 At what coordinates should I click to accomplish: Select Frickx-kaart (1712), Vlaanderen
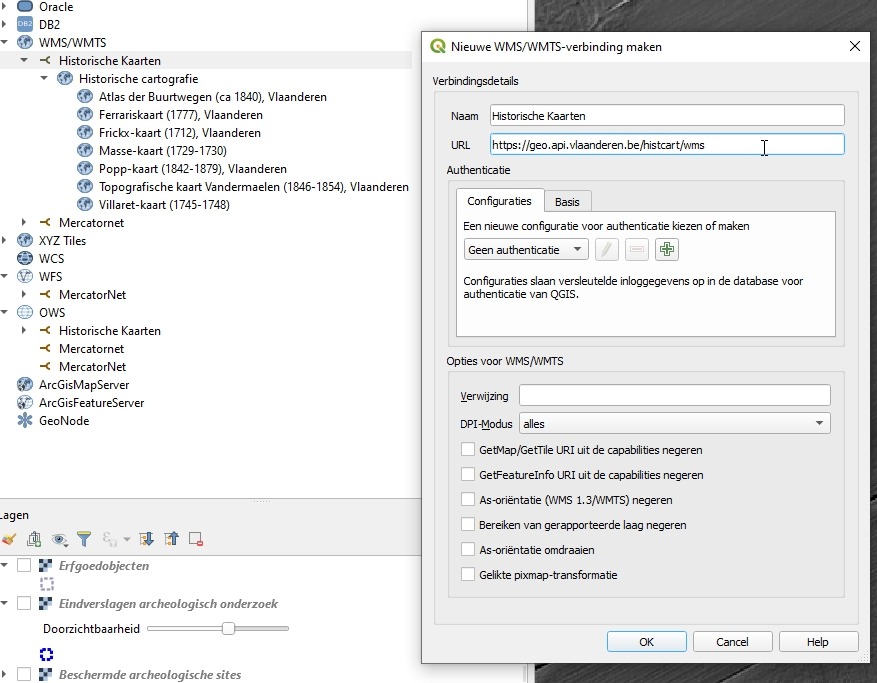pos(180,133)
